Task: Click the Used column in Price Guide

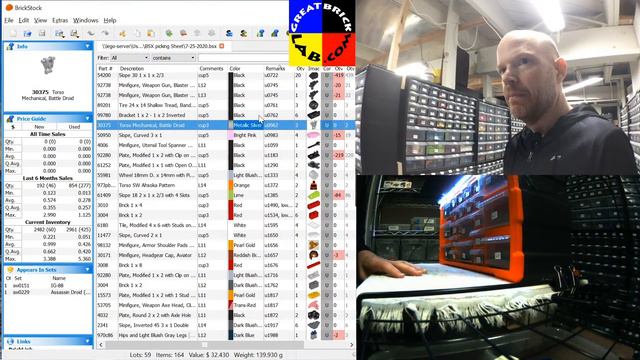Action: tap(74, 127)
